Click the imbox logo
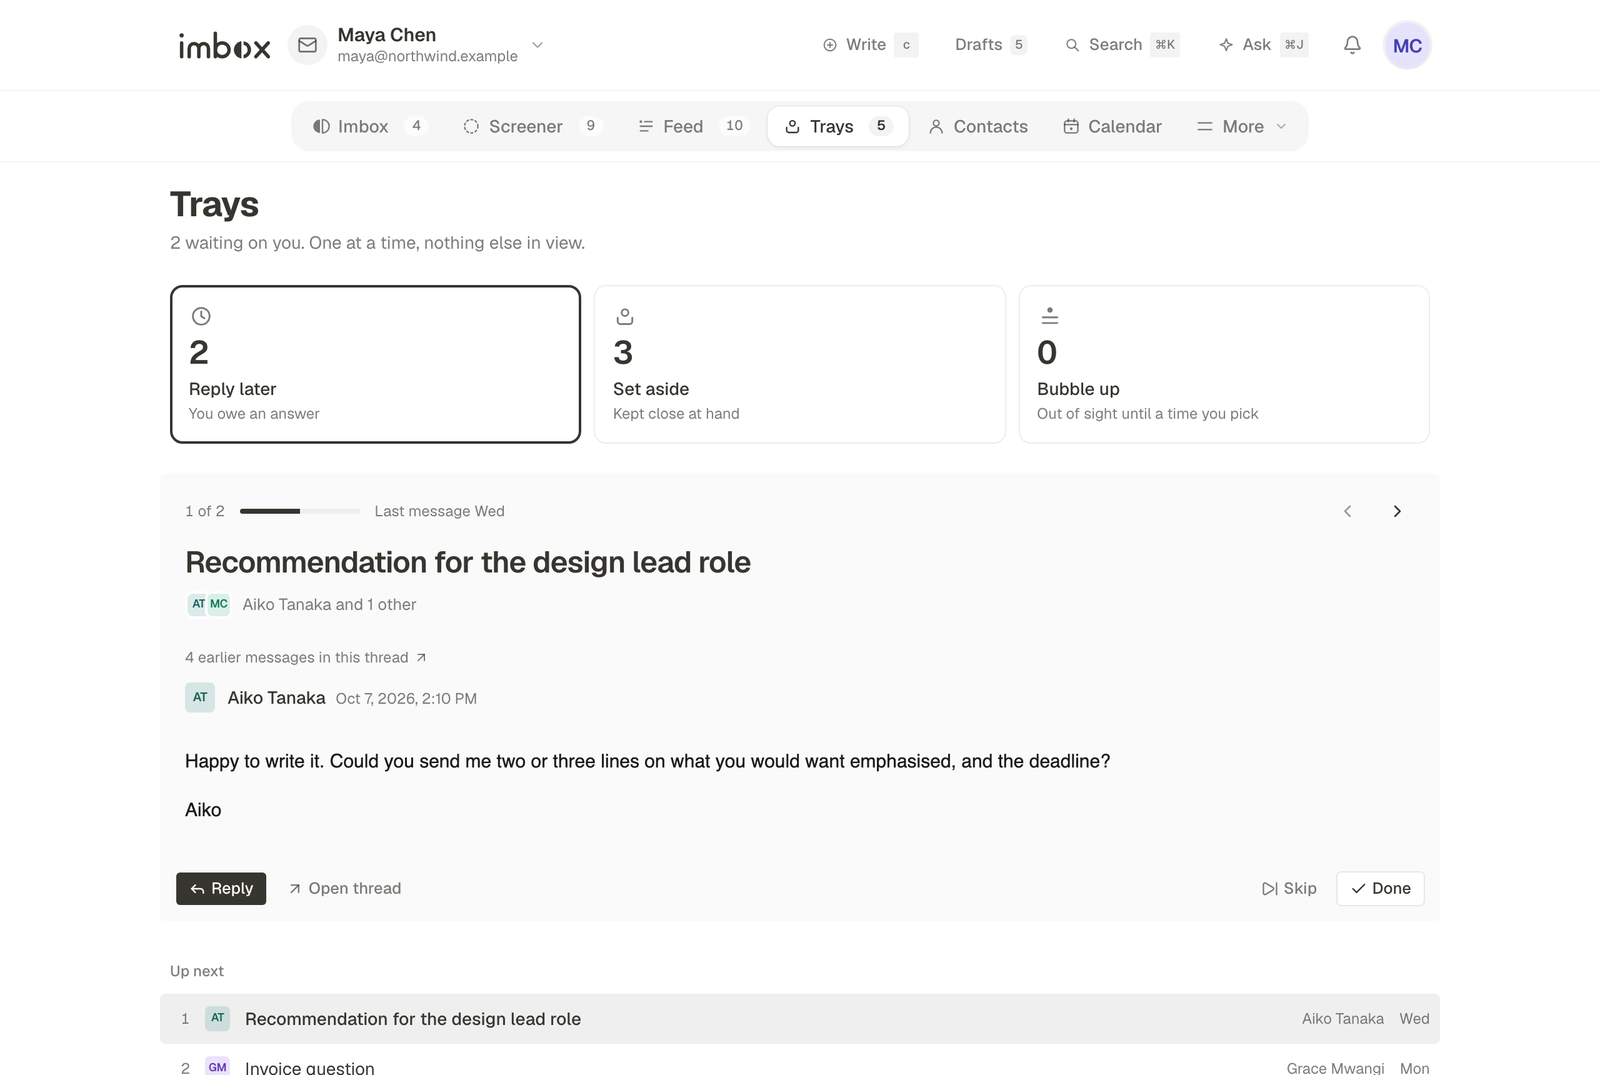1600x1075 pixels. pyautogui.click(x=224, y=46)
